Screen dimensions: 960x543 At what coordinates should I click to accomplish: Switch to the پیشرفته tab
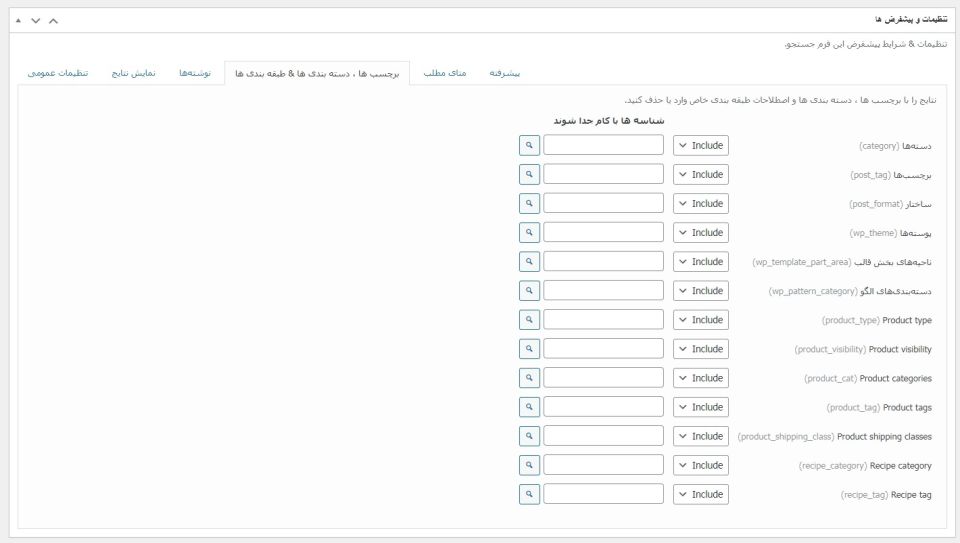(505, 73)
